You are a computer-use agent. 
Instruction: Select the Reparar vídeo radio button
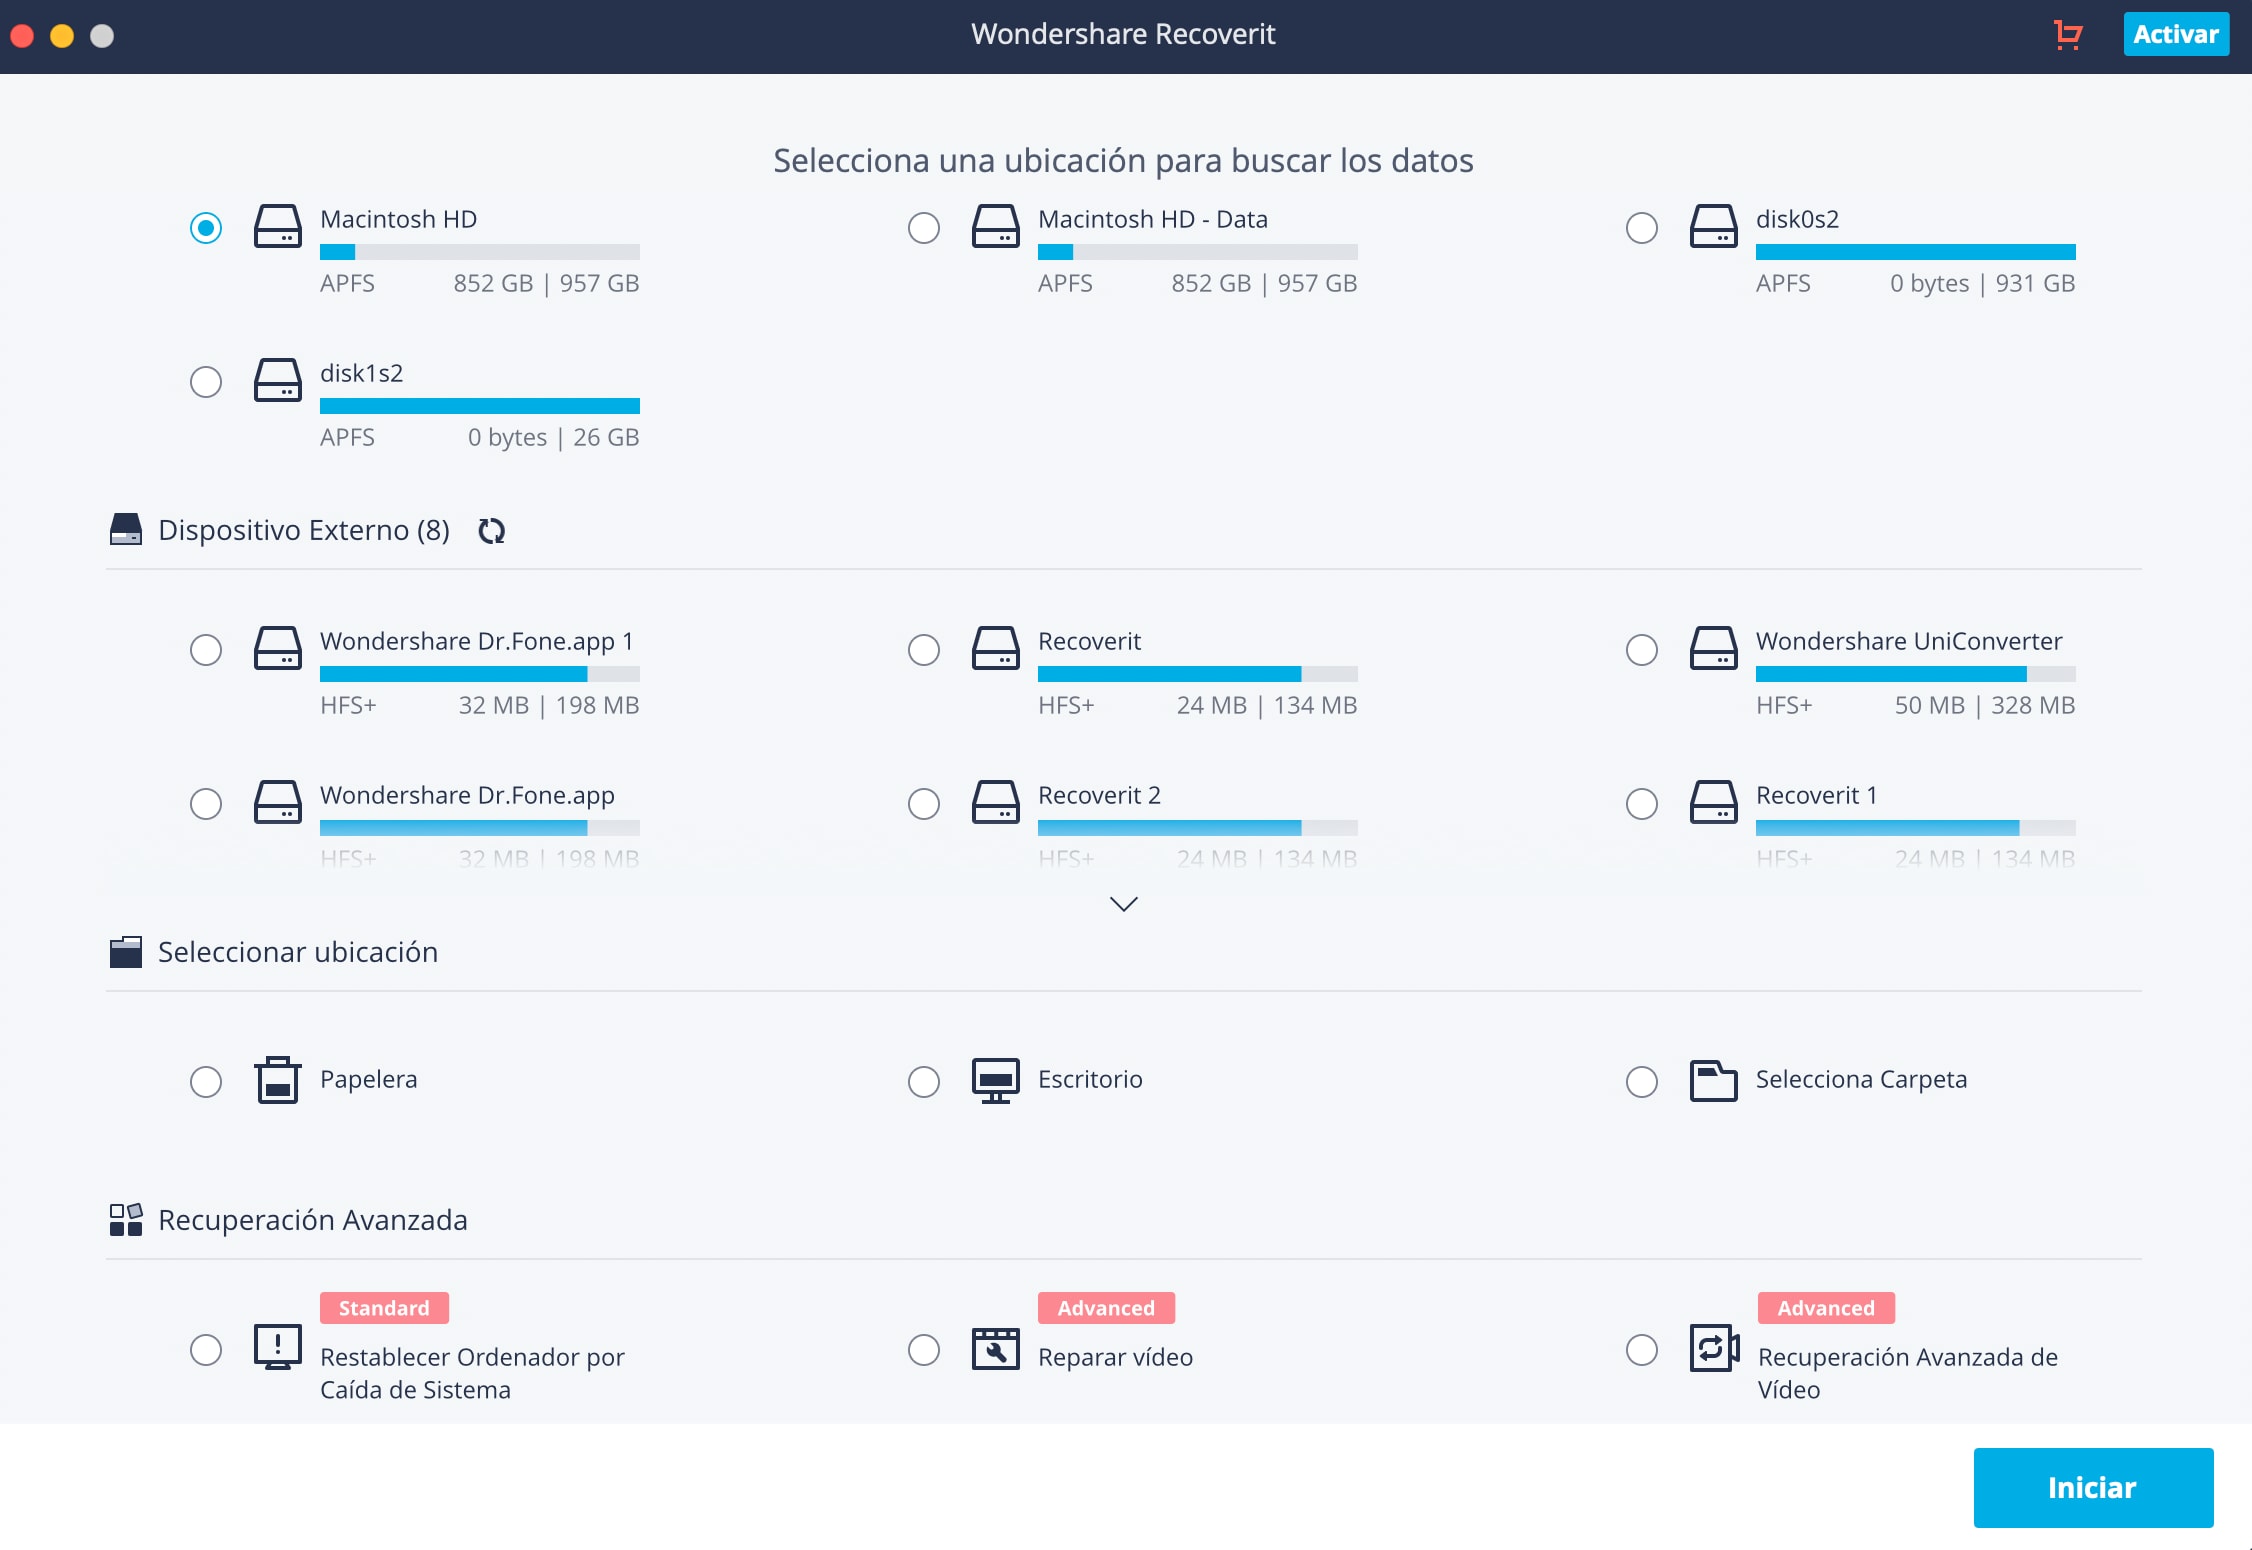(x=924, y=1350)
